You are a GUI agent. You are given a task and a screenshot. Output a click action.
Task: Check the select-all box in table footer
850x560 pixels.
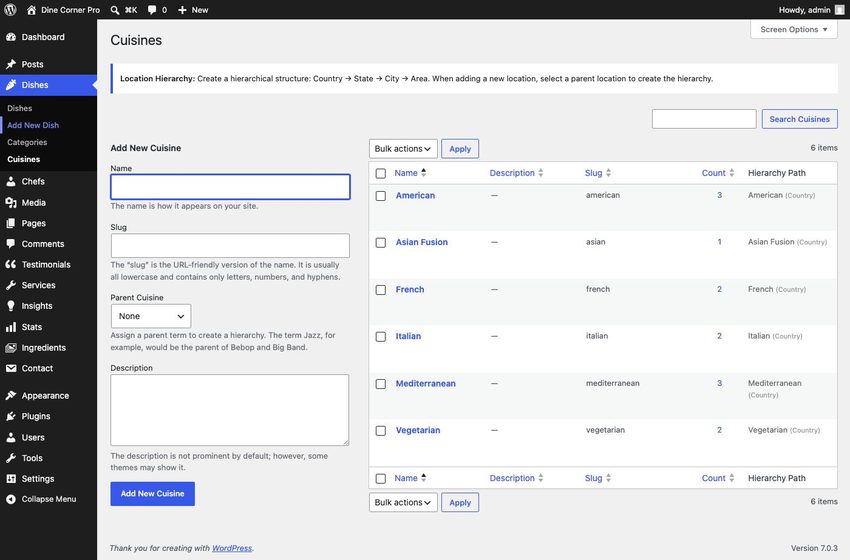381,479
